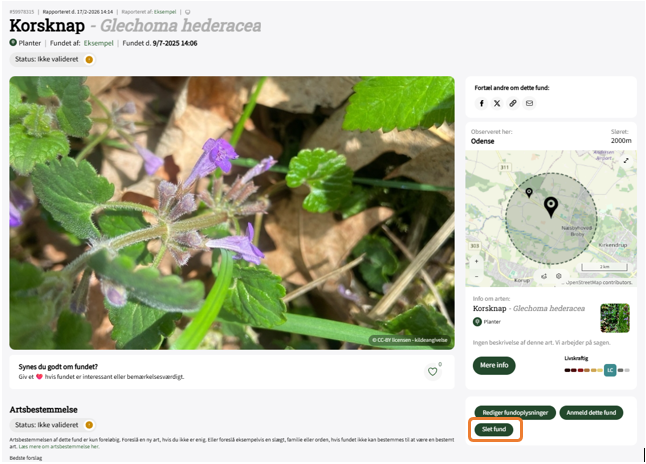Expand the map to fullscreen
Screen dimensions: 646x464
coord(626,160)
